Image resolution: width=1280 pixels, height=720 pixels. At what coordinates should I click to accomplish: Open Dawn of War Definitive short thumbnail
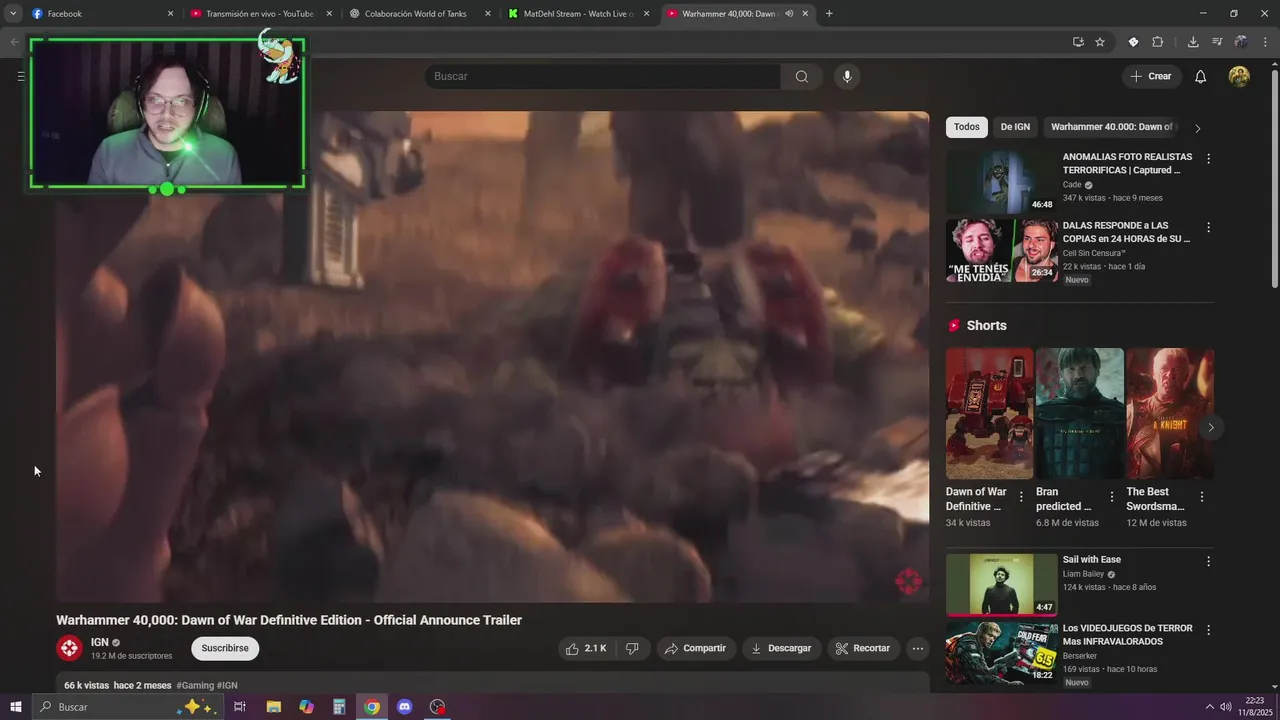click(x=989, y=413)
